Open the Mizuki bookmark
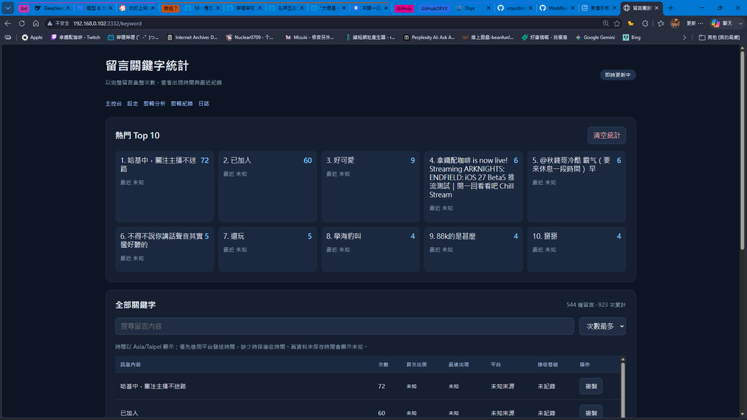The height and width of the screenshot is (420, 747). point(310,37)
